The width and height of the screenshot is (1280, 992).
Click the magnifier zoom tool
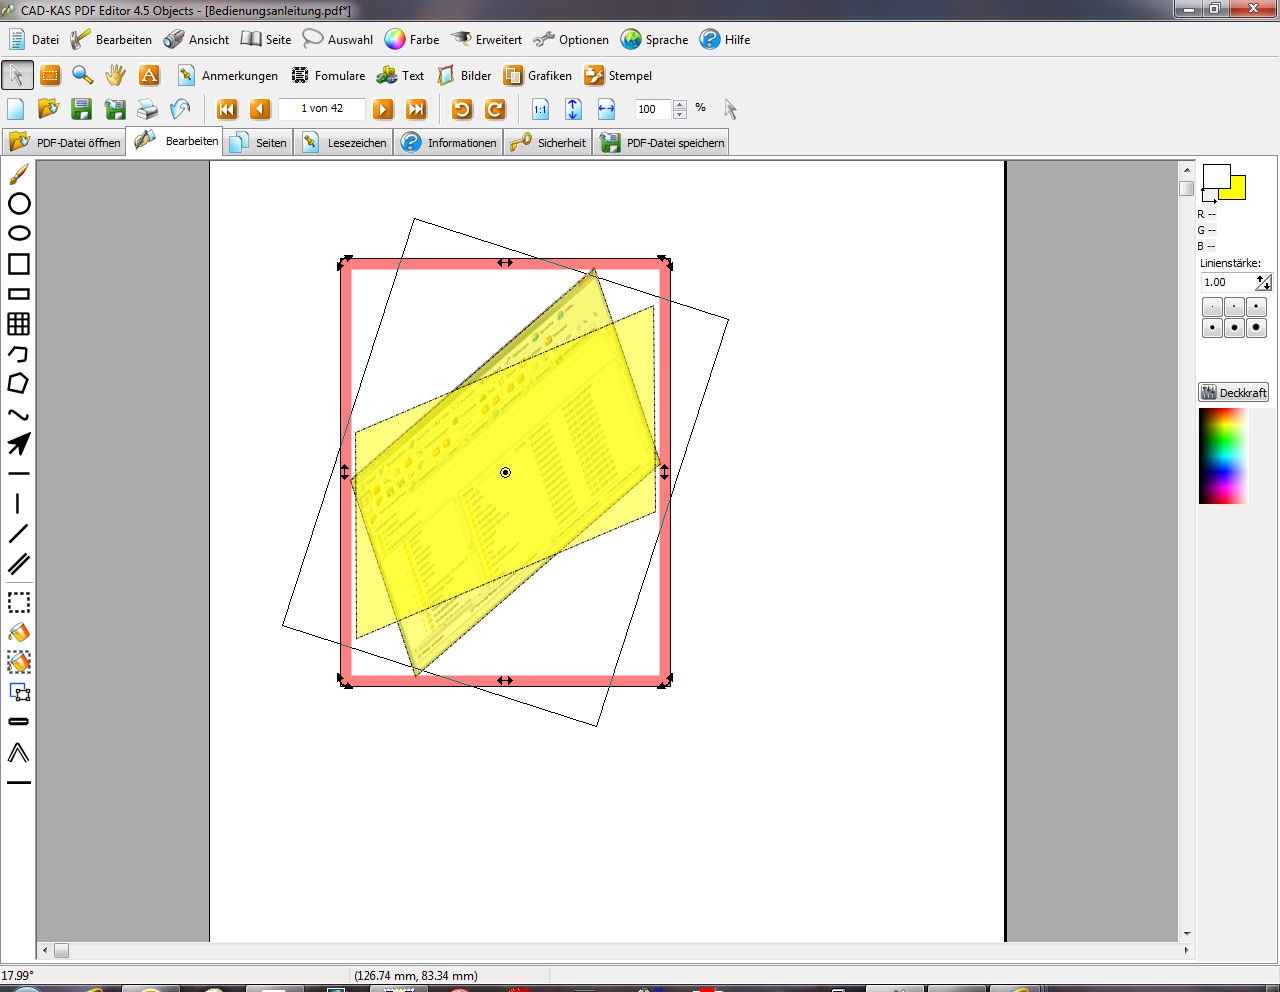tap(83, 75)
